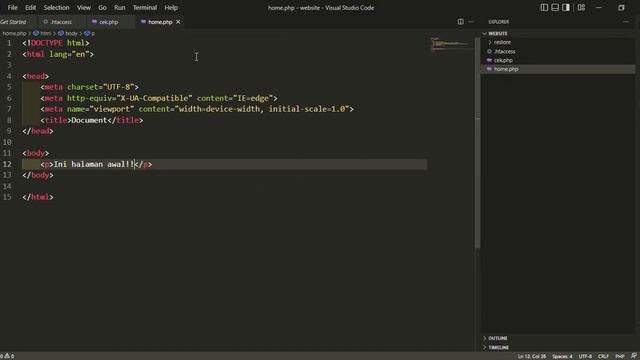Click the gear icon on .htaccess tab
This screenshot has width=640, height=360.
point(45,22)
